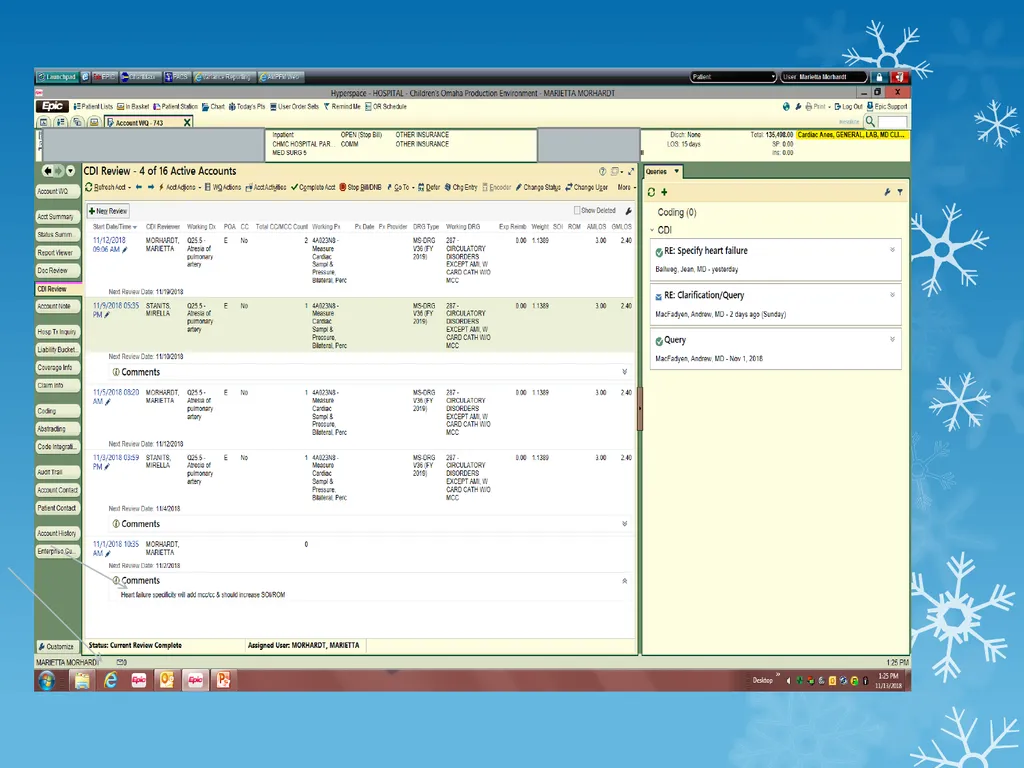Click the Stop Bill/DNB toolbar button
The width and height of the screenshot is (1024, 768).
pos(360,187)
